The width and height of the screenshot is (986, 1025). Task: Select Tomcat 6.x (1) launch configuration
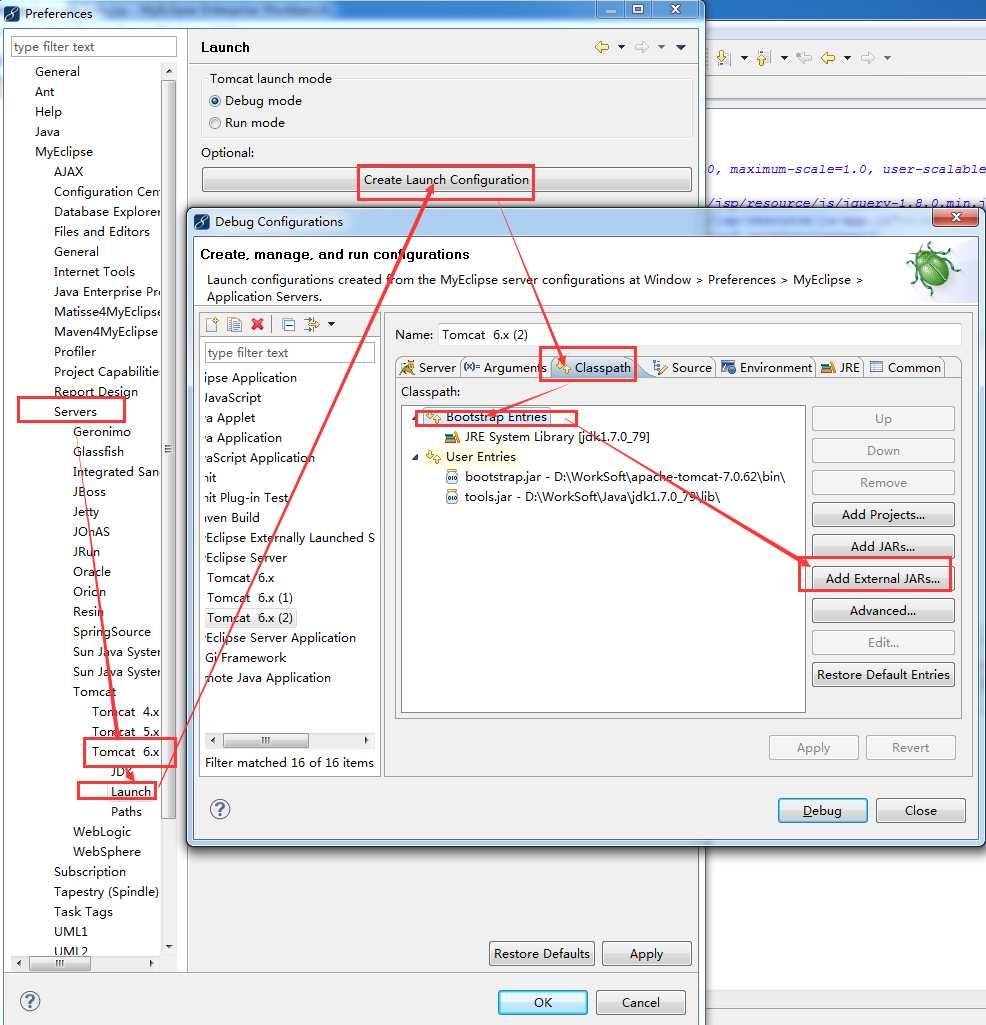pyautogui.click(x=250, y=598)
